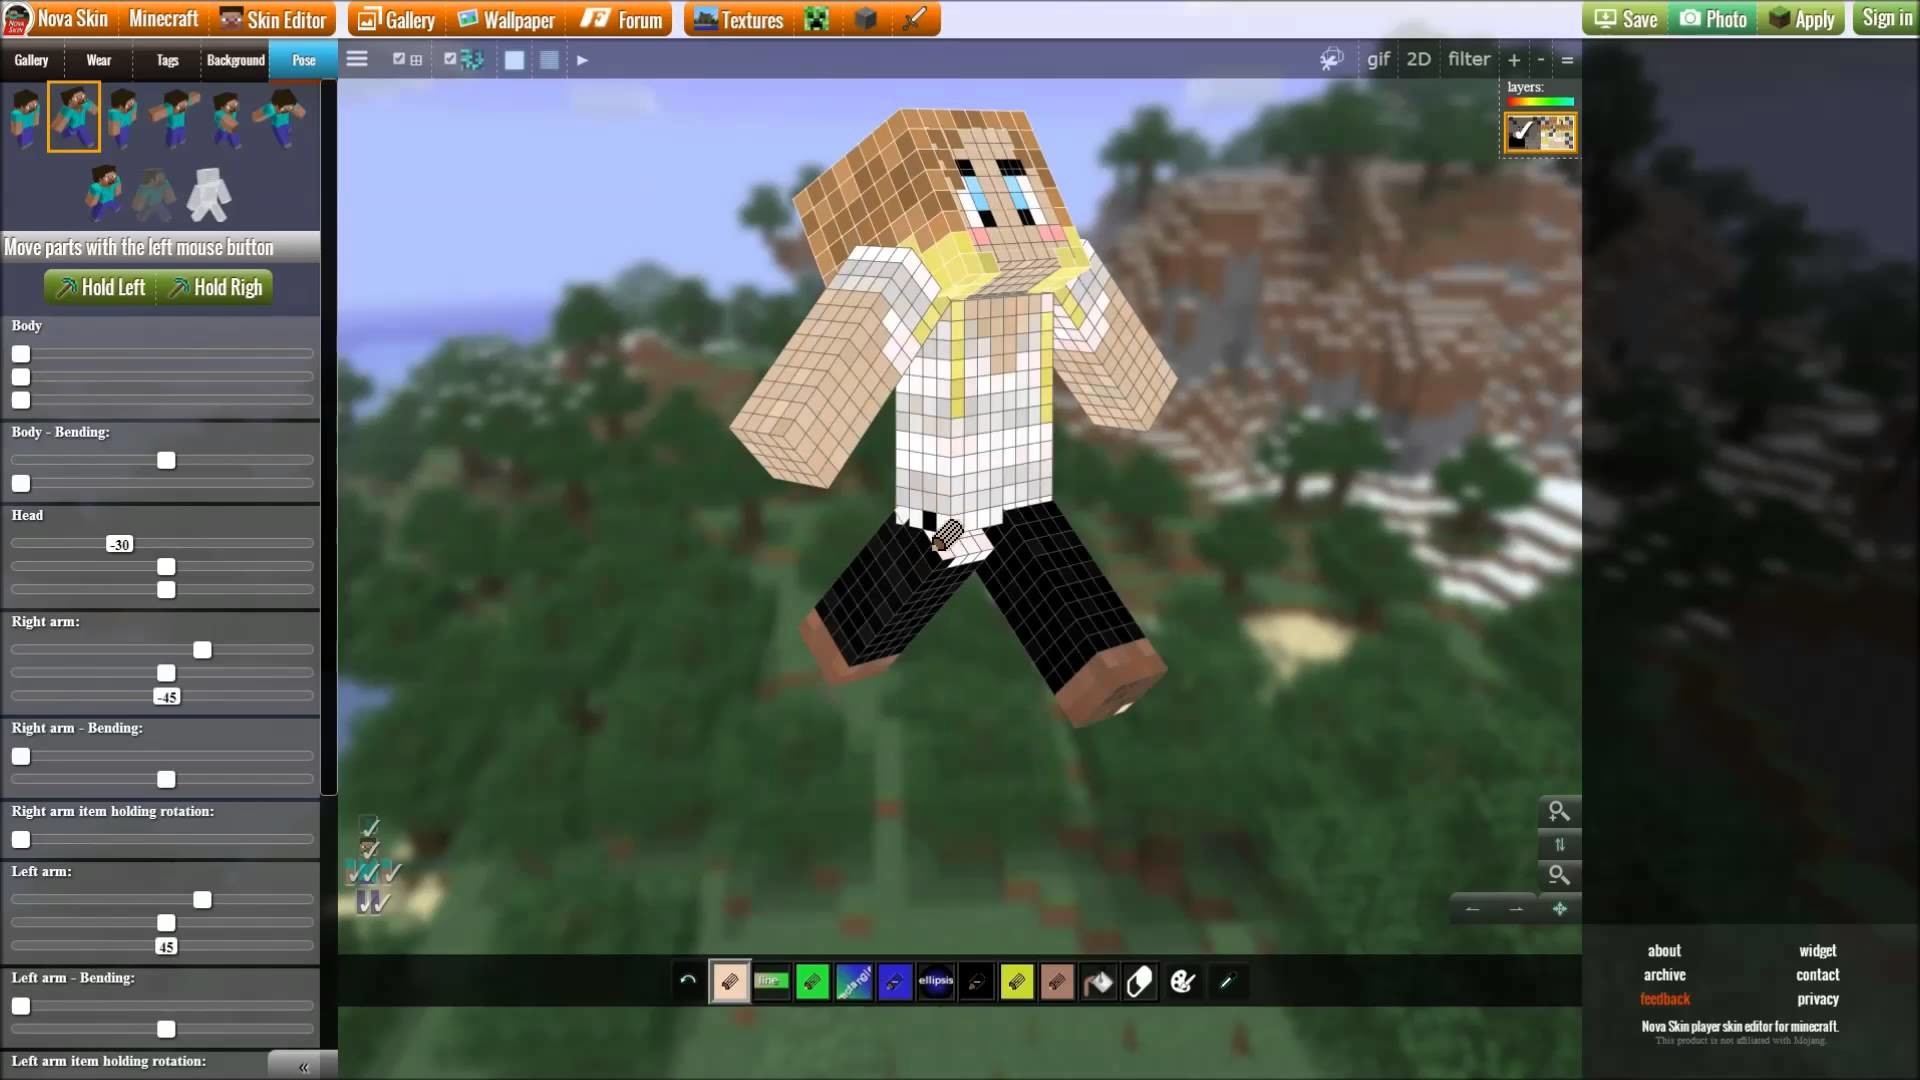Select the eyedropper tool
Image resolution: width=1920 pixels, height=1080 pixels.
tap(1227, 982)
